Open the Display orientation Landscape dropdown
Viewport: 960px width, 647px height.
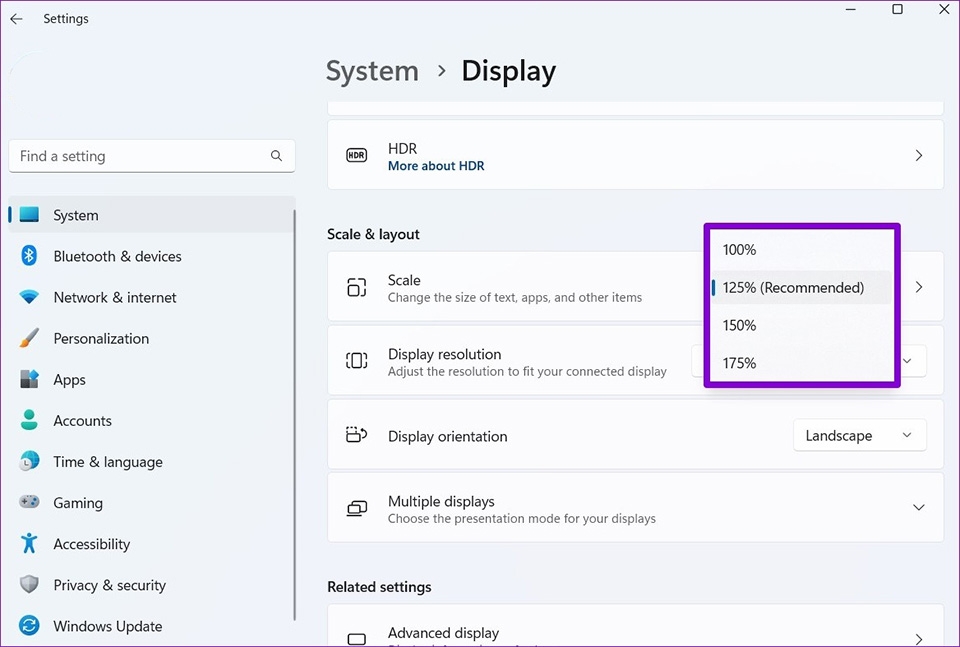coord(859,435)
